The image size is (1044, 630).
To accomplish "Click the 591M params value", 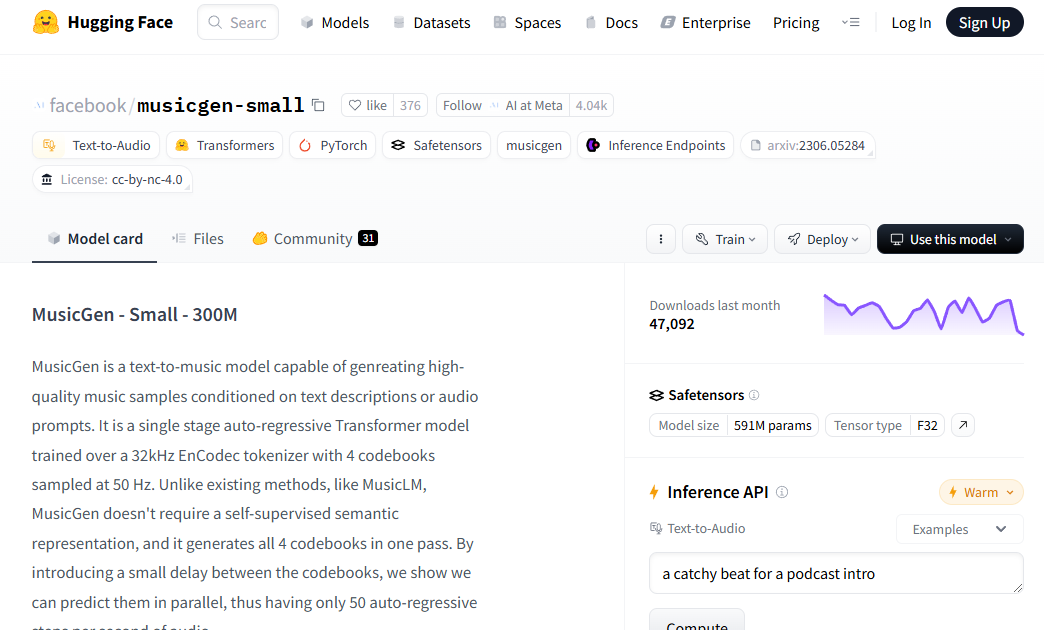I will point(772,426).
